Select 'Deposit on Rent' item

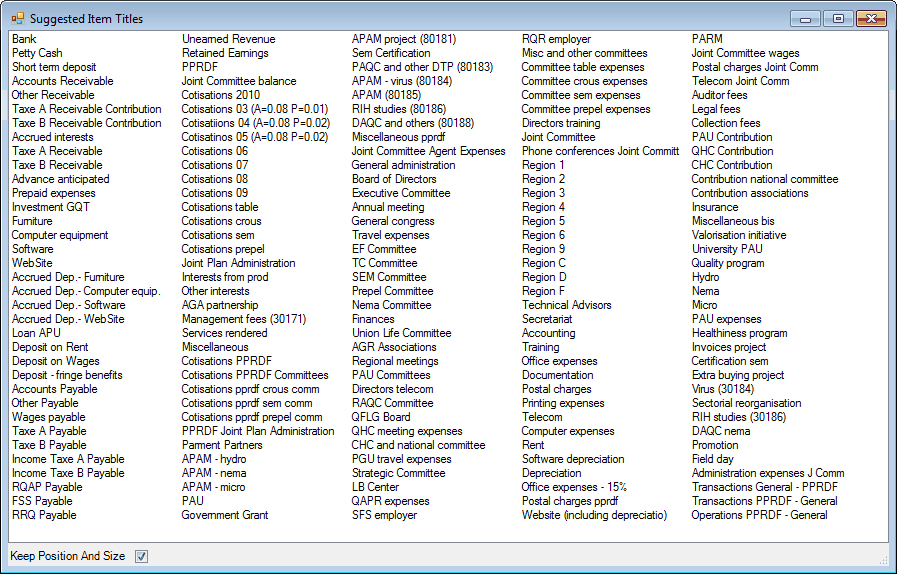click(50, 347)
